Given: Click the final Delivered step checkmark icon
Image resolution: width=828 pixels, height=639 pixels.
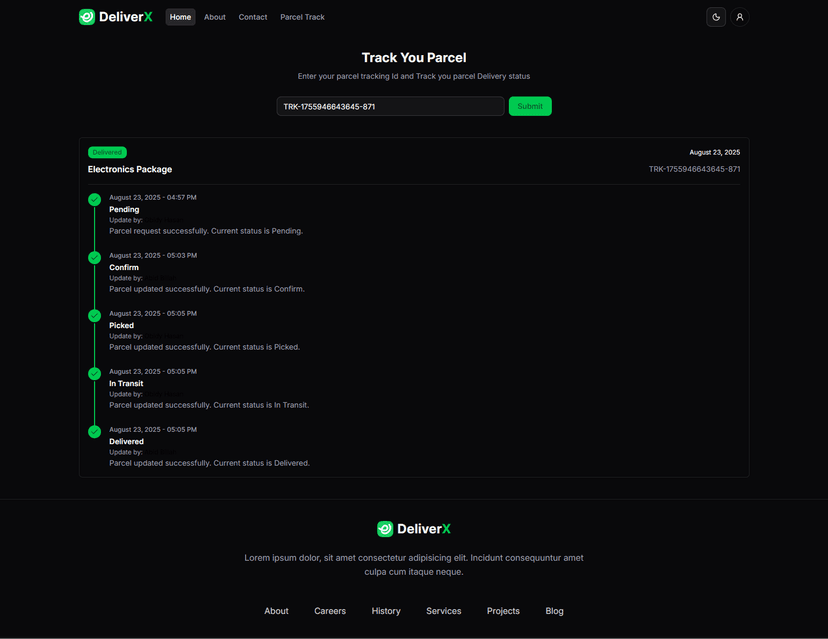Looking at the screenshot, I should coord(94,432).
